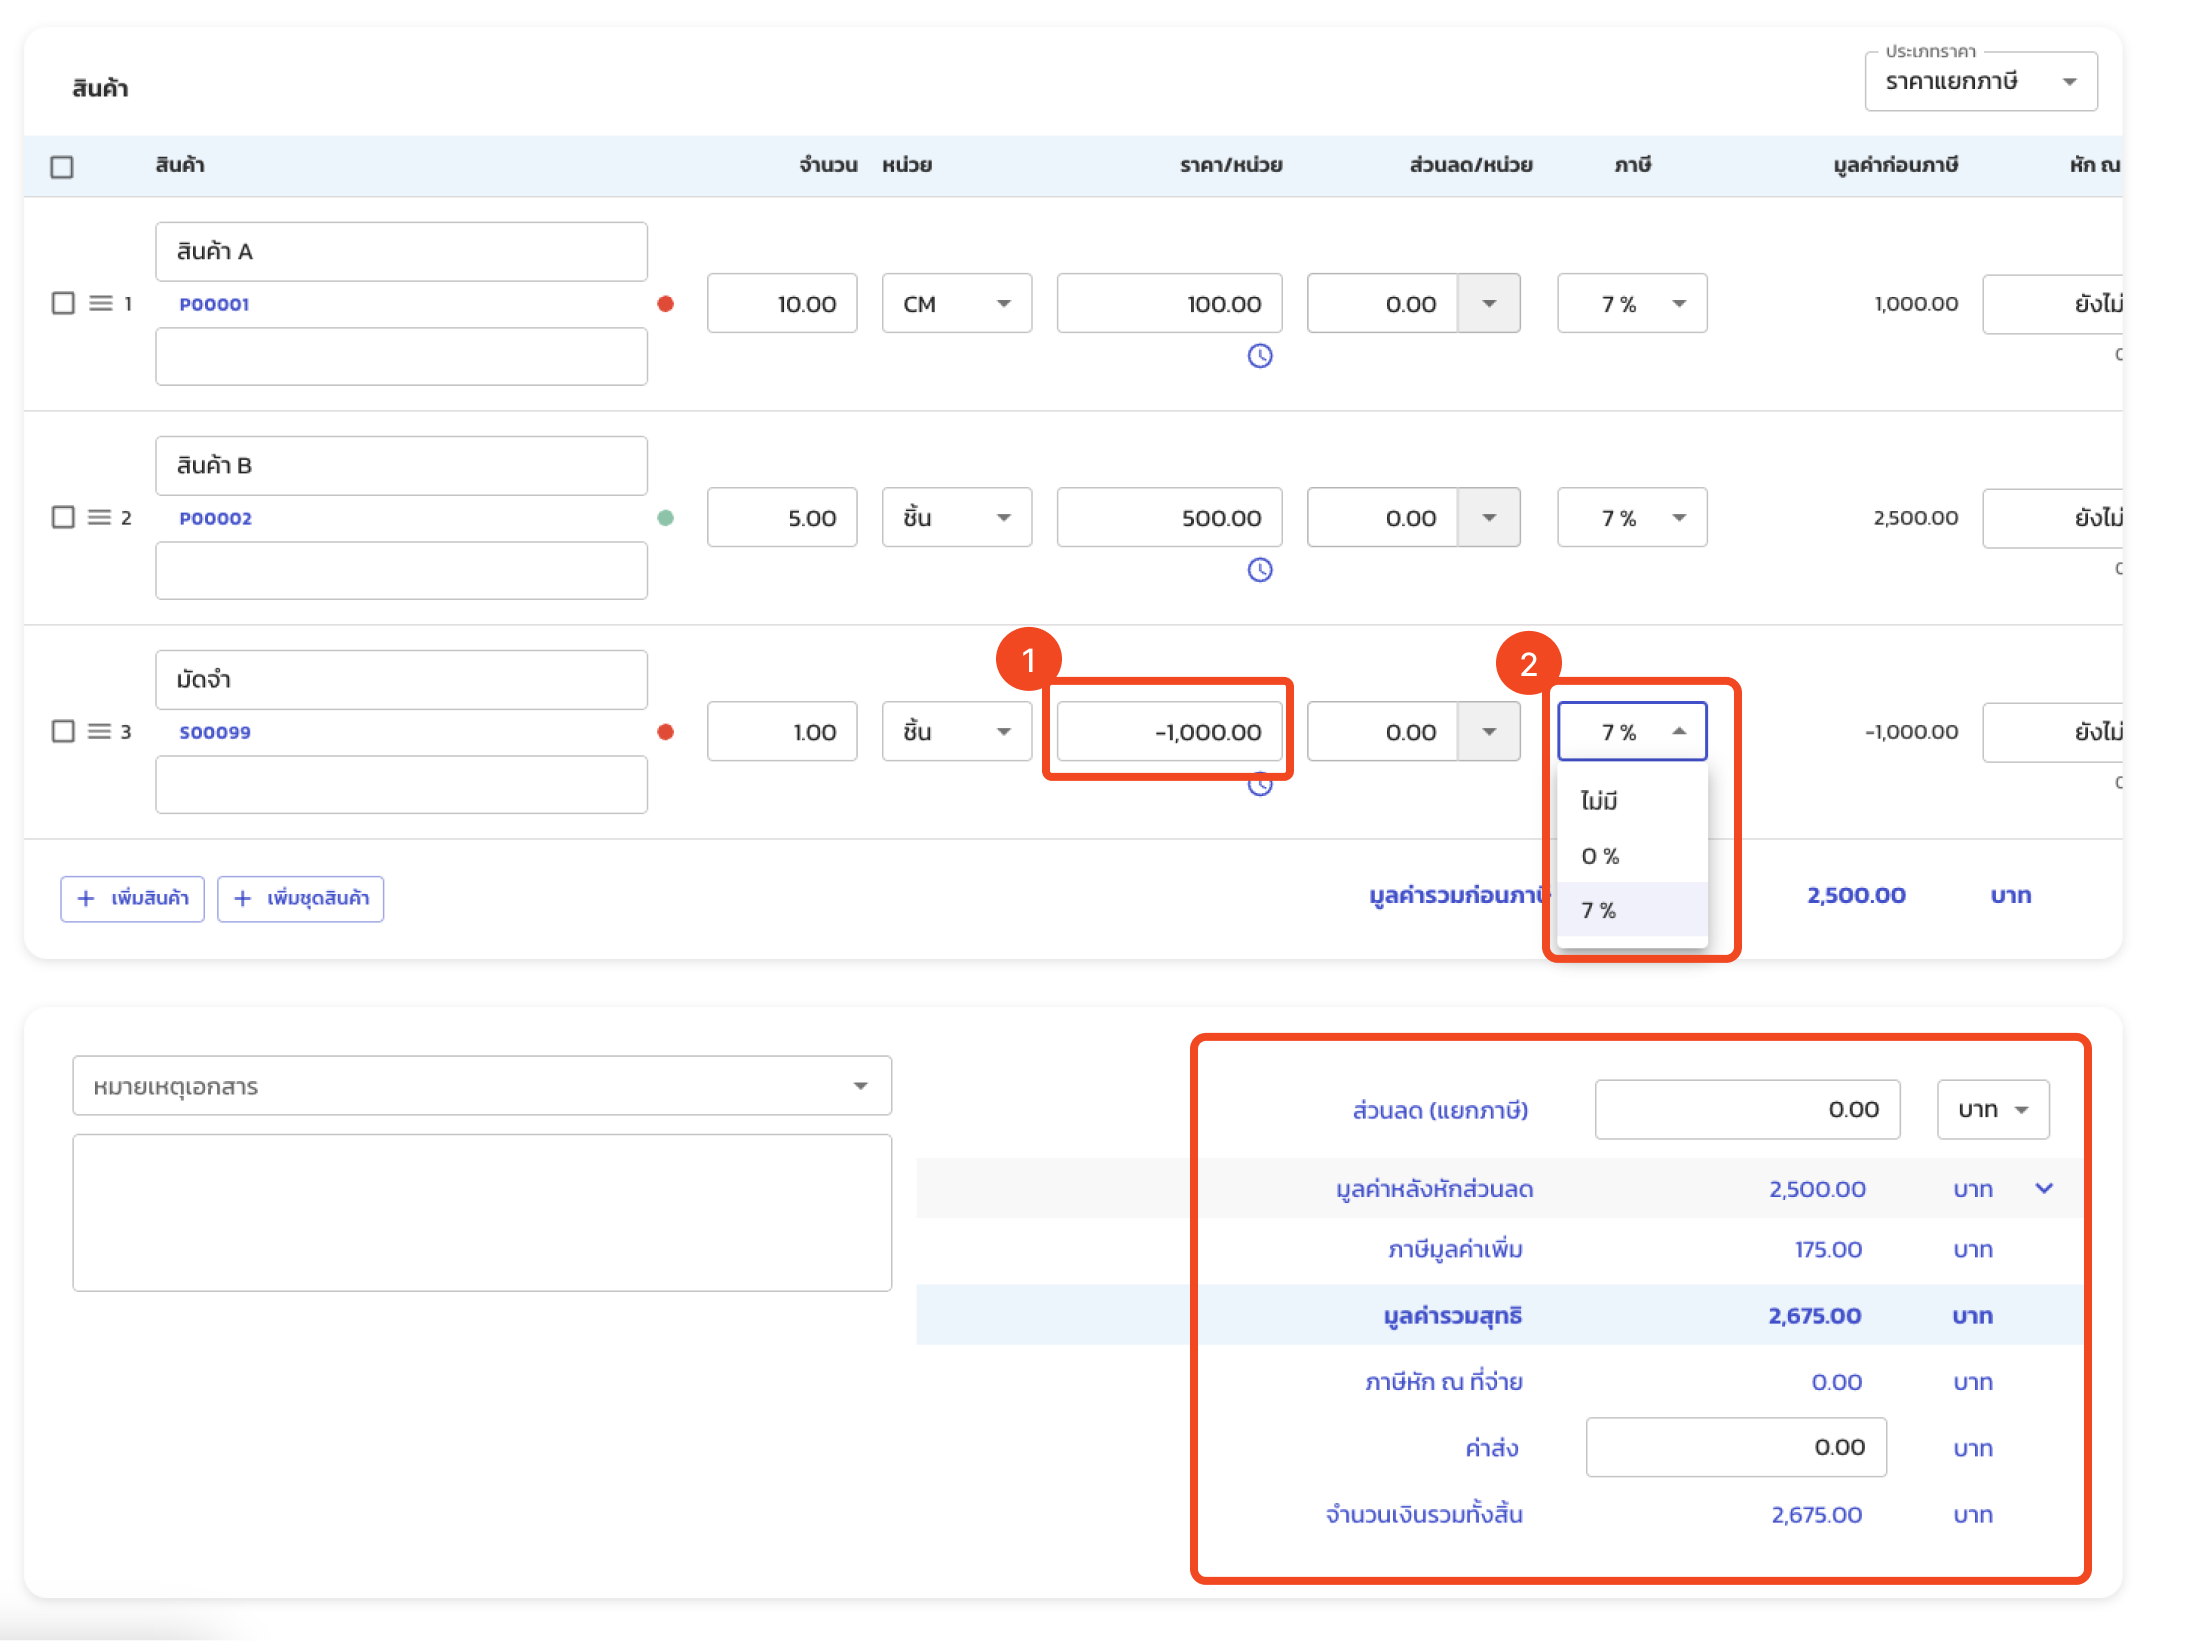Screen dimensions: 2186x1641
Task: Check the checkbox for row 3 มัดจำ
Action: (x=63, y=731)
